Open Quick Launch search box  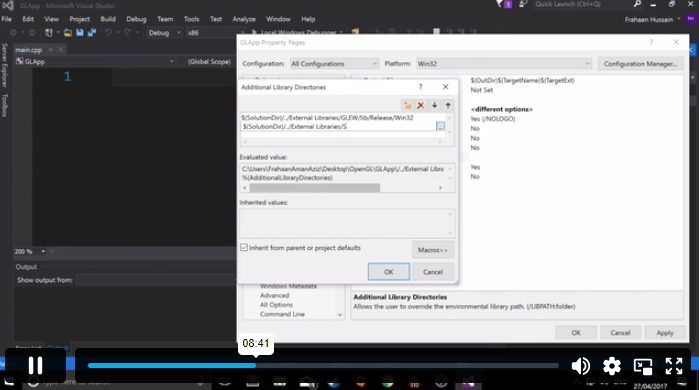point(588,4)
